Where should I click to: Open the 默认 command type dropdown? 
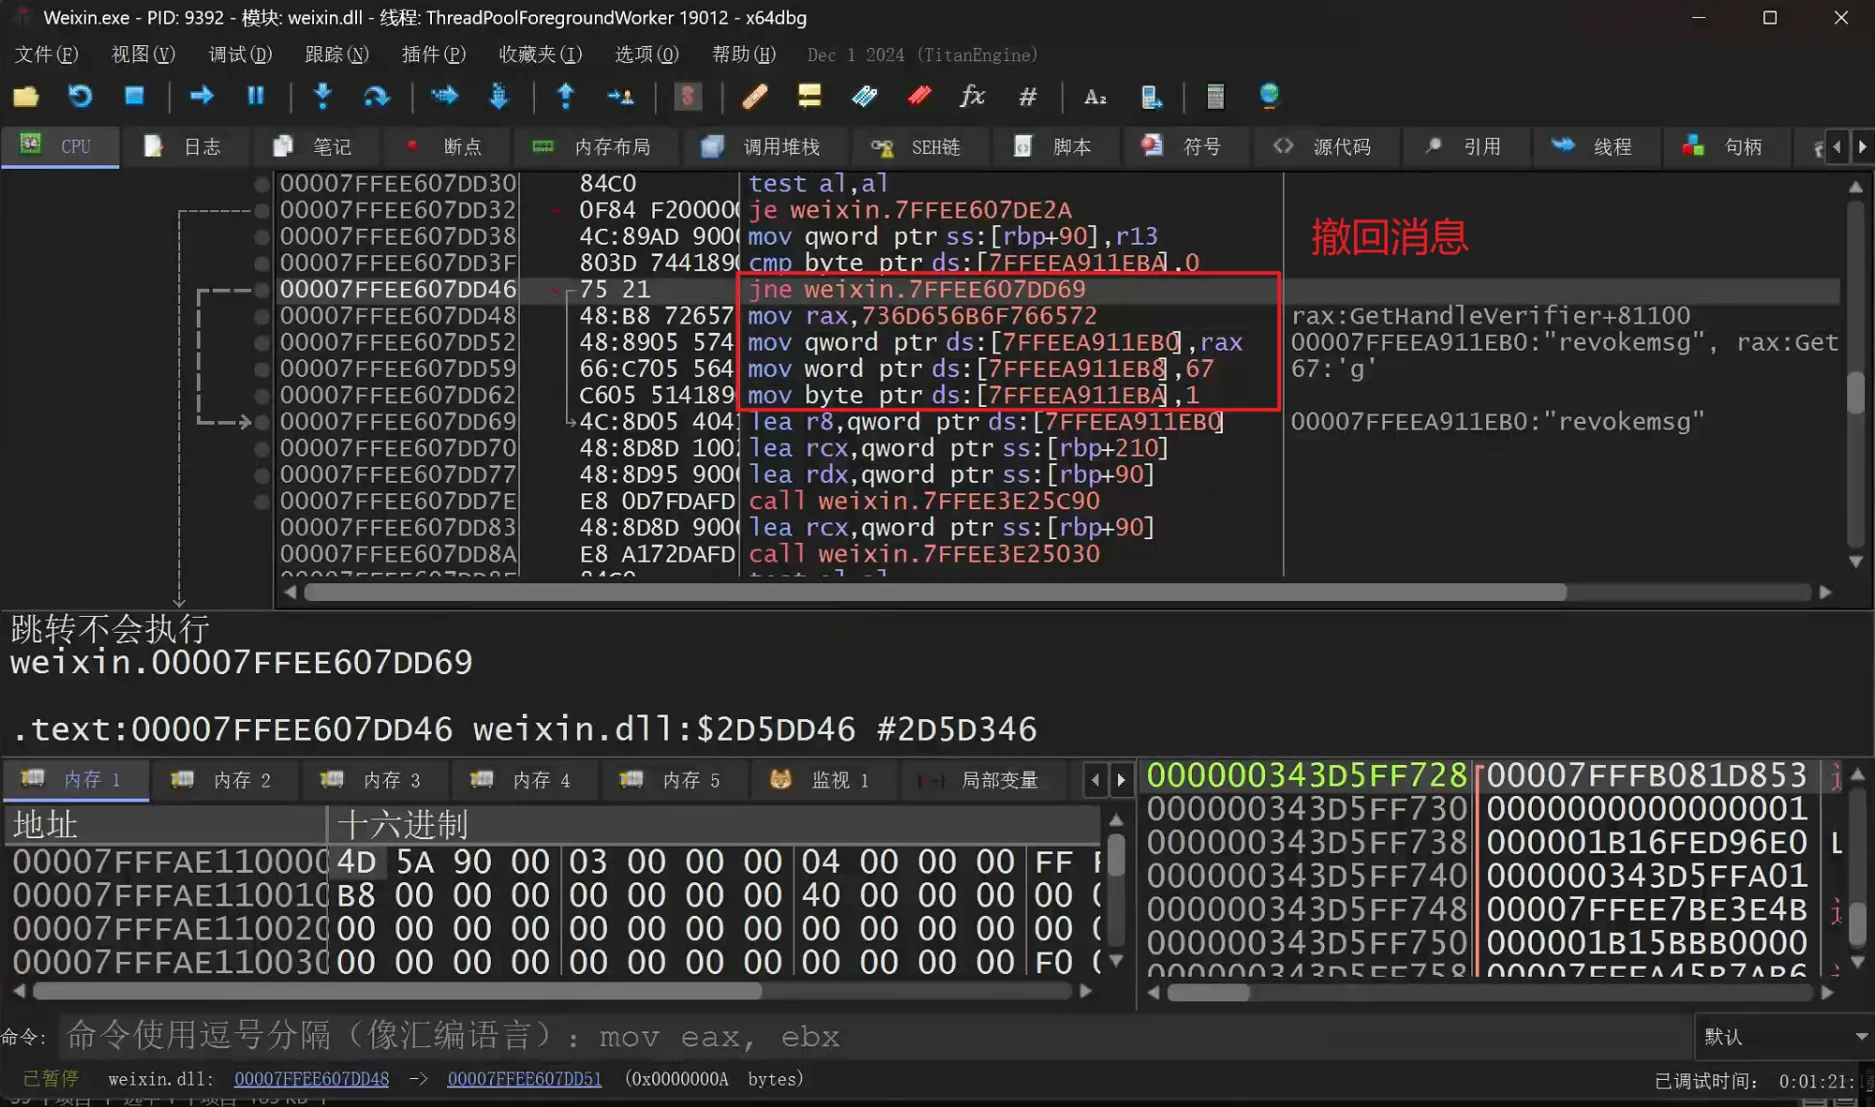1783,1037
